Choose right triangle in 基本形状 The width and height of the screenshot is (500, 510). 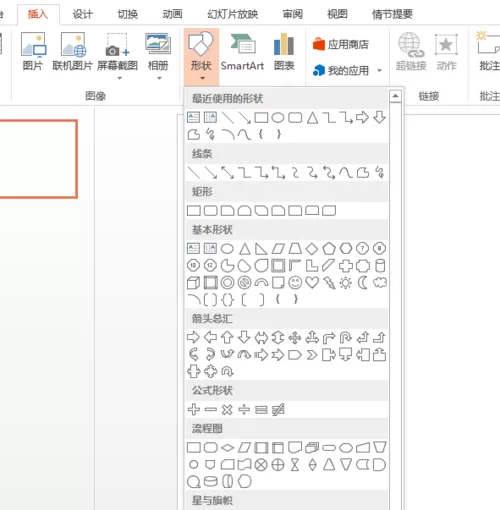tap(261, 249)
